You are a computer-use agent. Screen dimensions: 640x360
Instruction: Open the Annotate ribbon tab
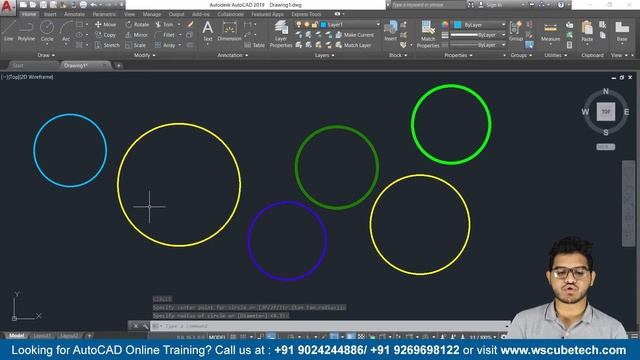tap(74, 14)
